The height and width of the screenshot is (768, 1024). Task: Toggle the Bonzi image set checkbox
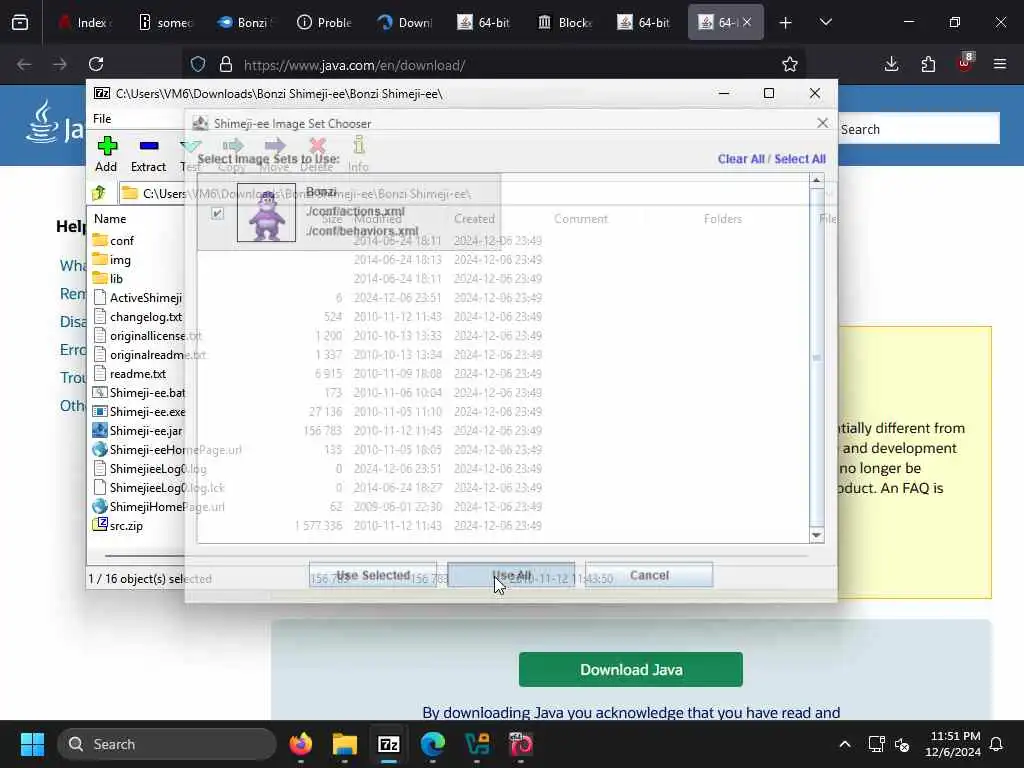tap(217, 214)
